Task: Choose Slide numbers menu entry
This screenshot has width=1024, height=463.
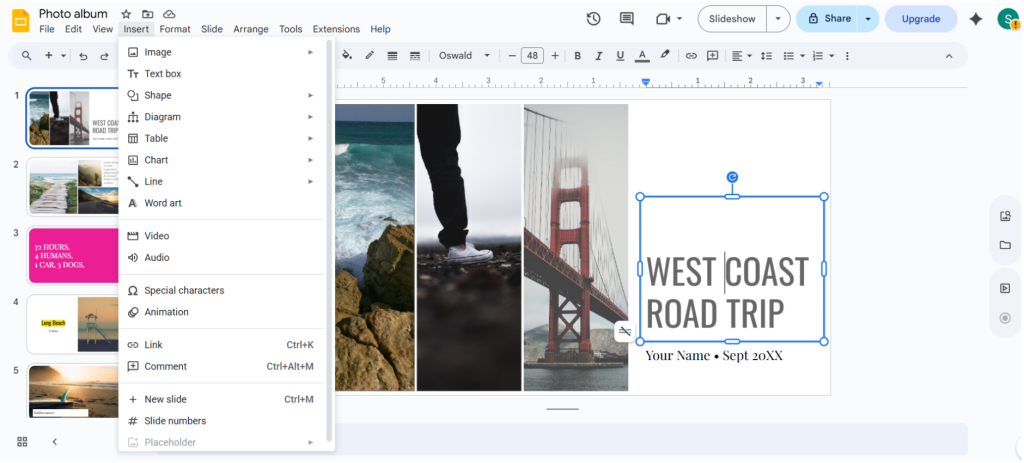Action: click(x=221, y=421)
